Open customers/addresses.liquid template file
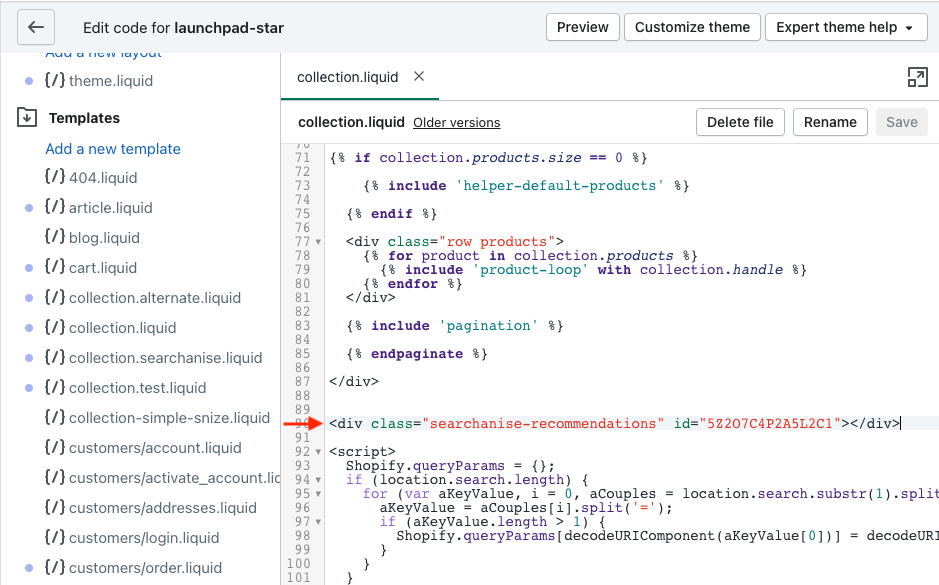939x585 pixels. pyautogui.click(x=163, y=507)
